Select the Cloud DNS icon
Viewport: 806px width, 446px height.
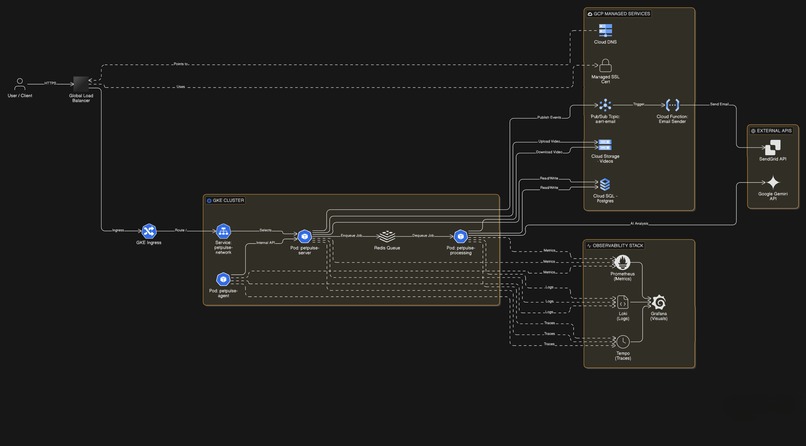[605, 30]
